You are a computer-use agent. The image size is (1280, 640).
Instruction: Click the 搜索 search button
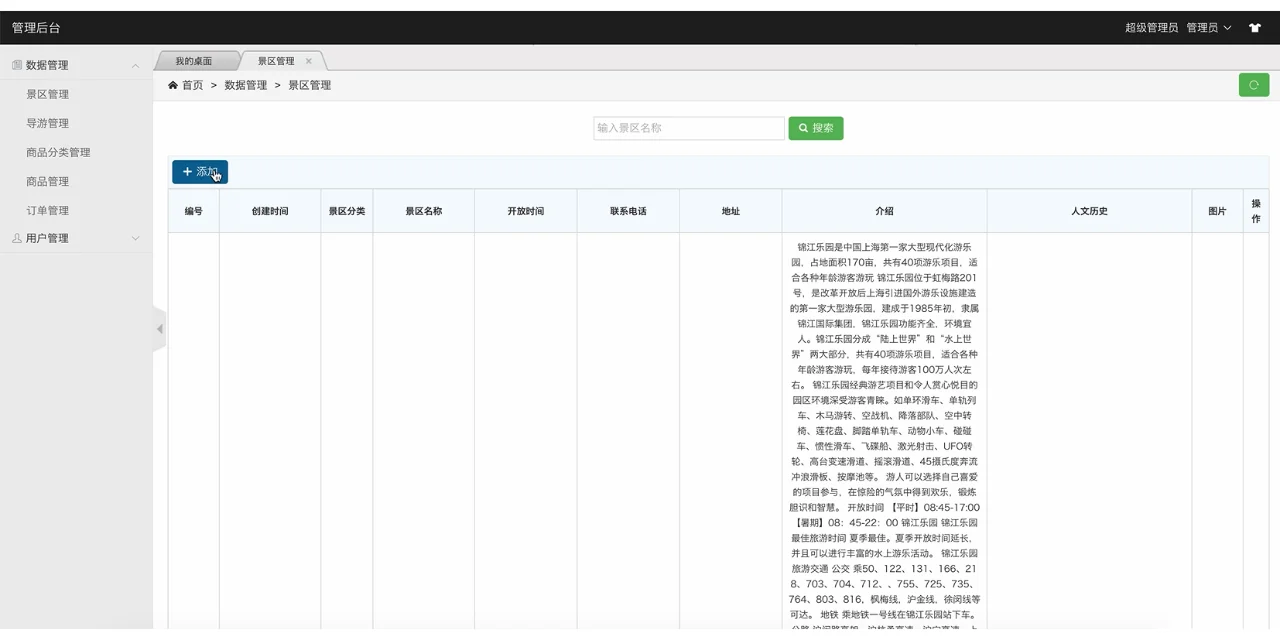[815, 128]
